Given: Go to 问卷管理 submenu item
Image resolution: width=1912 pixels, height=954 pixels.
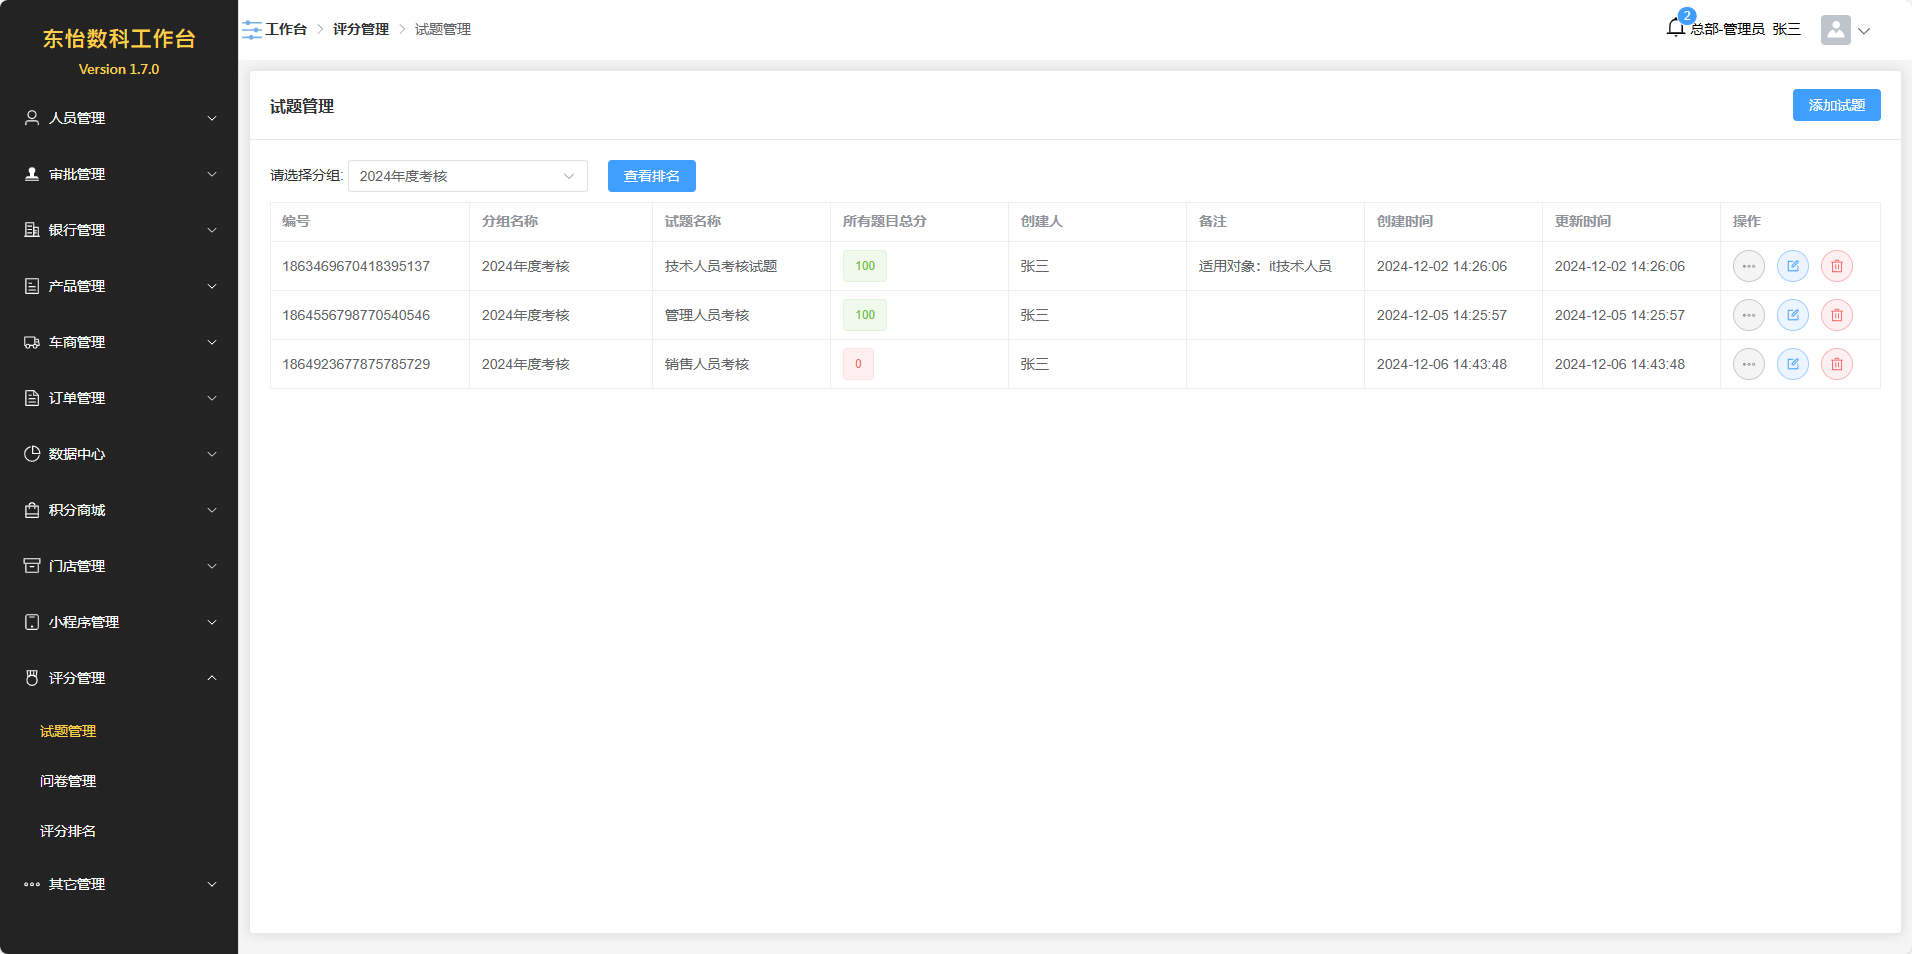Looking at the screenshot, I should 68,781.
